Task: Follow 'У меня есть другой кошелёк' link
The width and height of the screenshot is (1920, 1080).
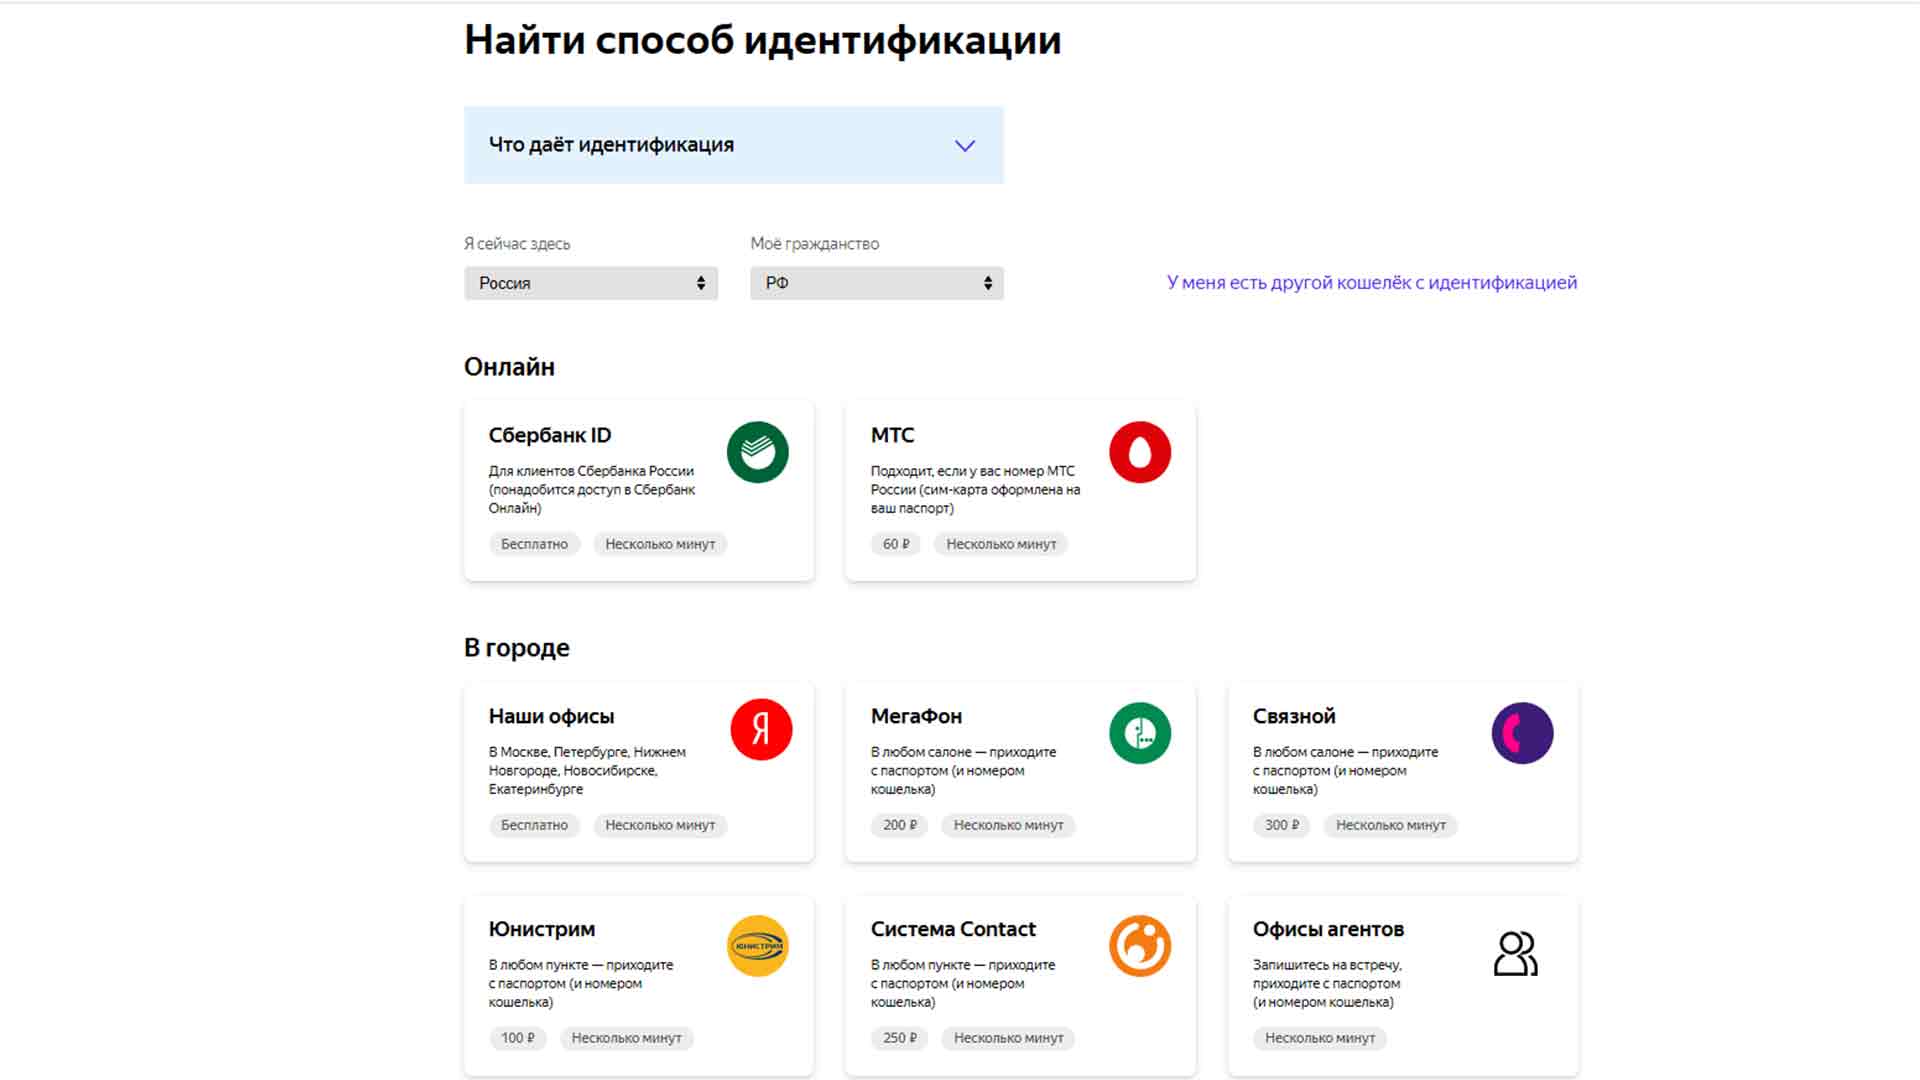Action: tap(1371, 283)
